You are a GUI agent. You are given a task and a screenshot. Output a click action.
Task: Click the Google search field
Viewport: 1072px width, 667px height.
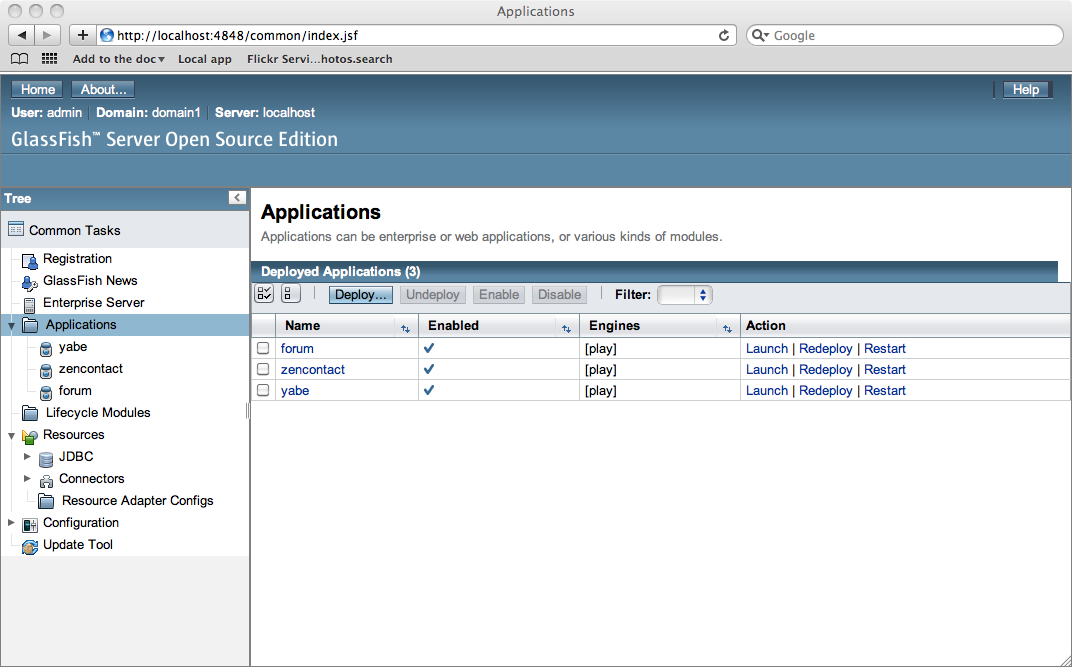coord(912,36)
